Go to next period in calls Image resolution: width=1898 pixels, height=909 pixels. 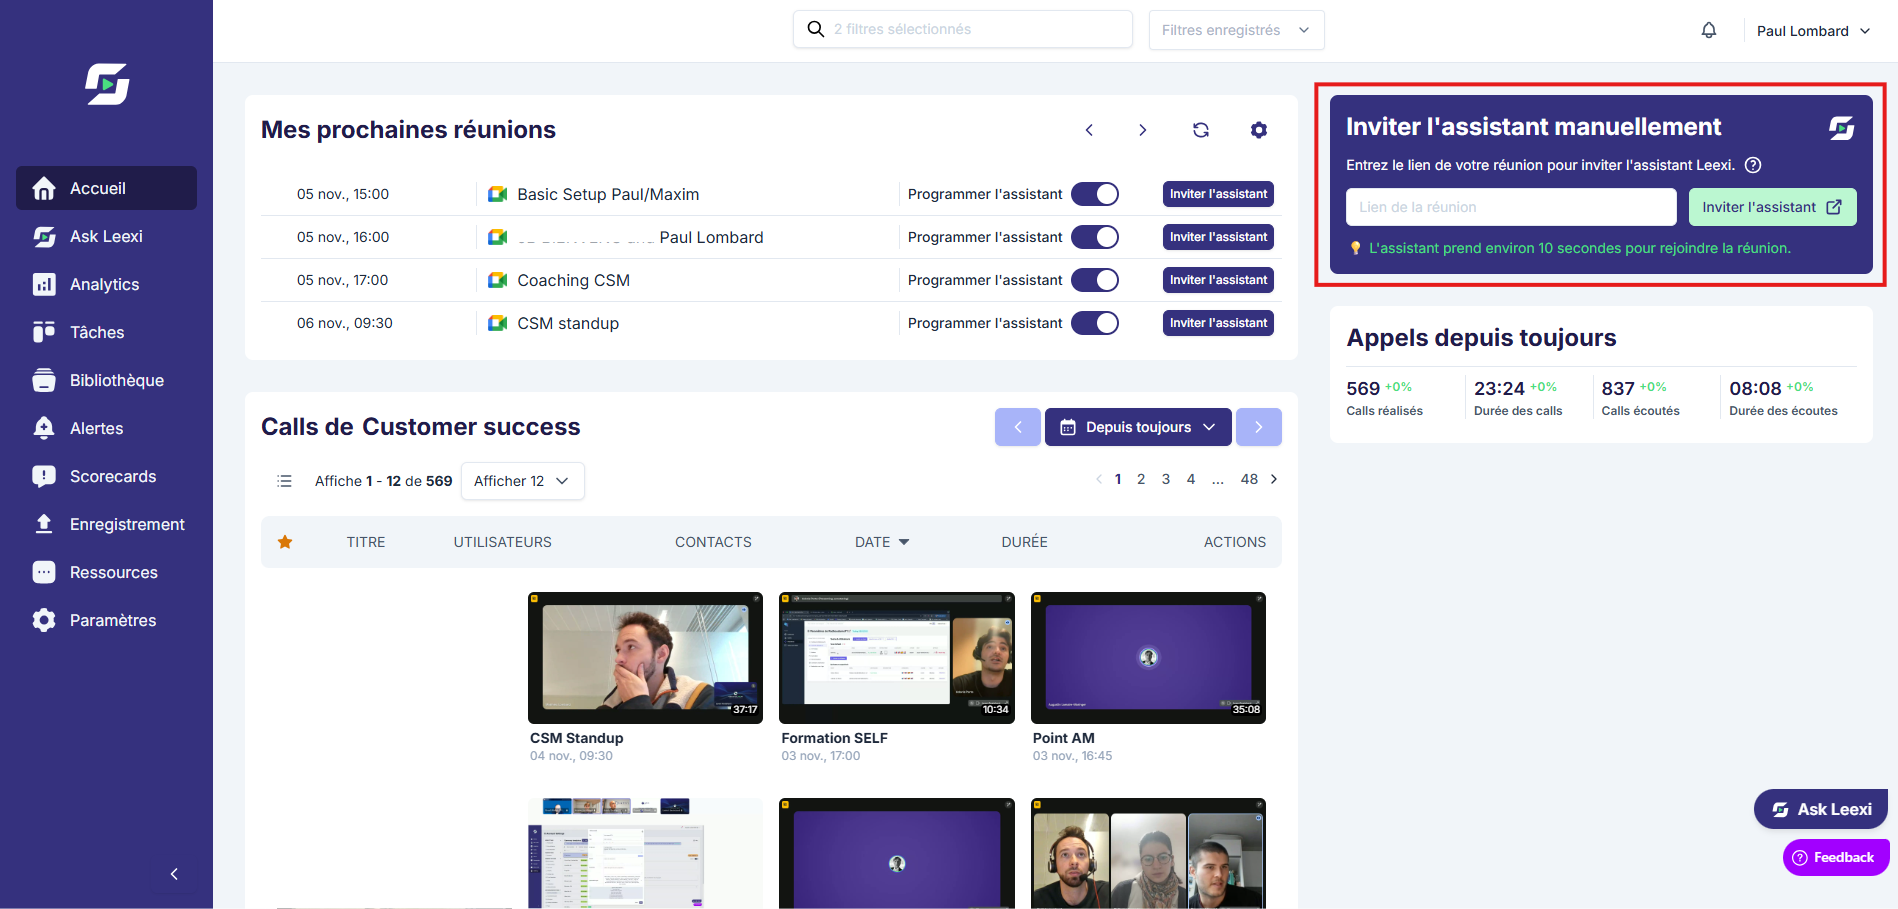pos(1259,427)
